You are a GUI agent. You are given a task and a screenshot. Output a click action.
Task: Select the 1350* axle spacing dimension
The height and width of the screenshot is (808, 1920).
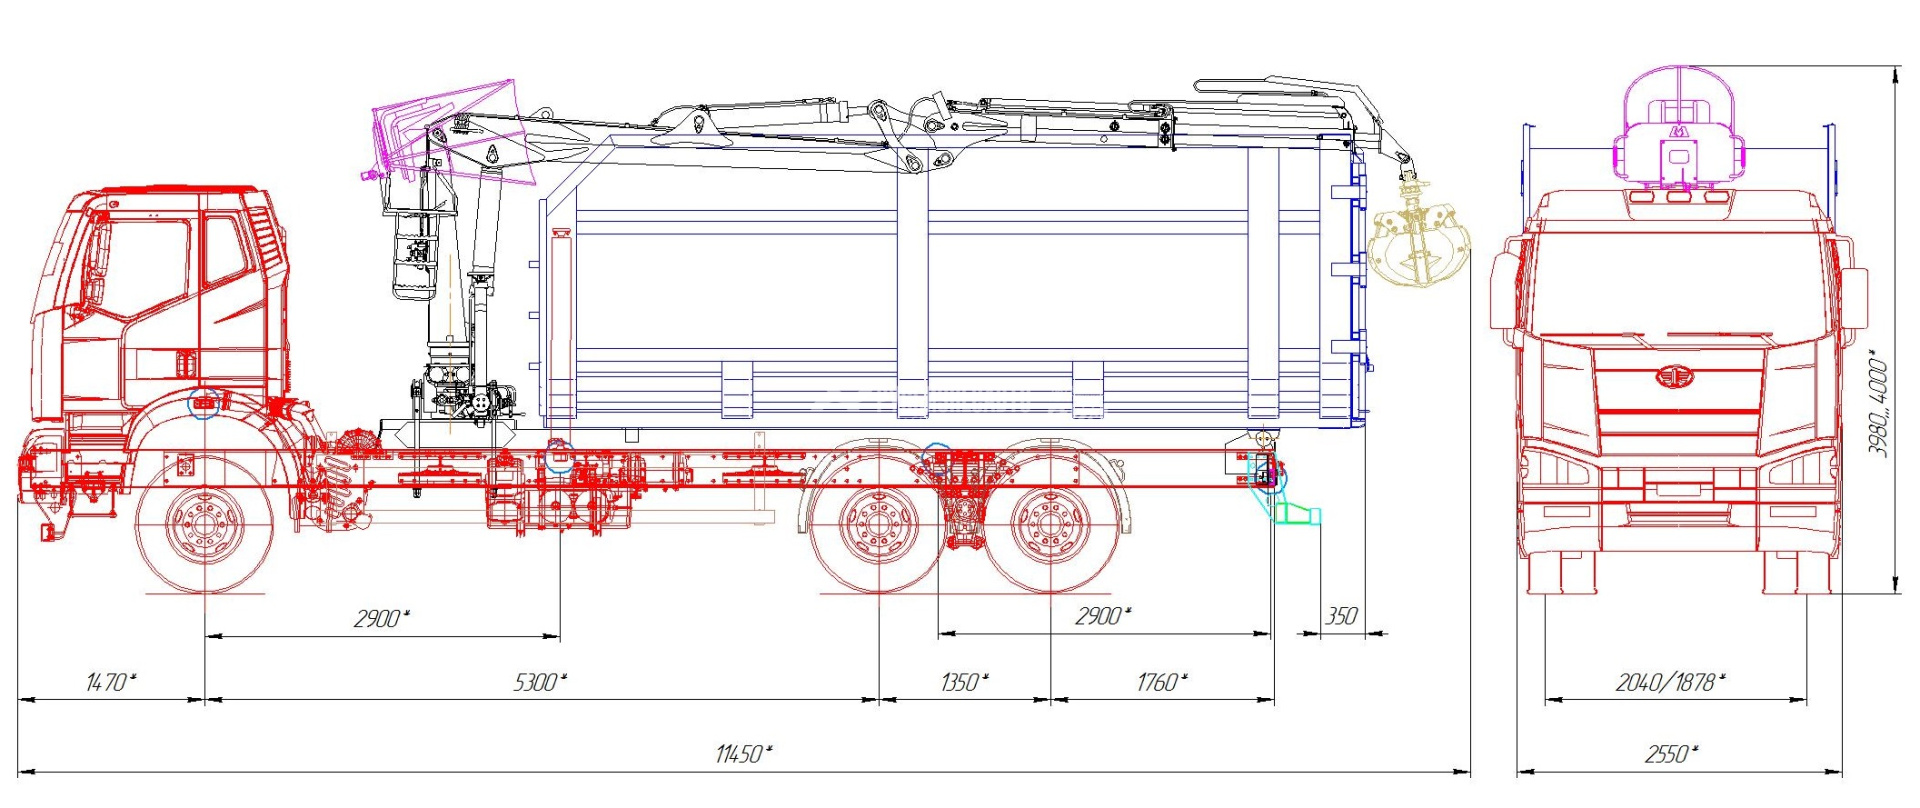click(x=964, y=682)
